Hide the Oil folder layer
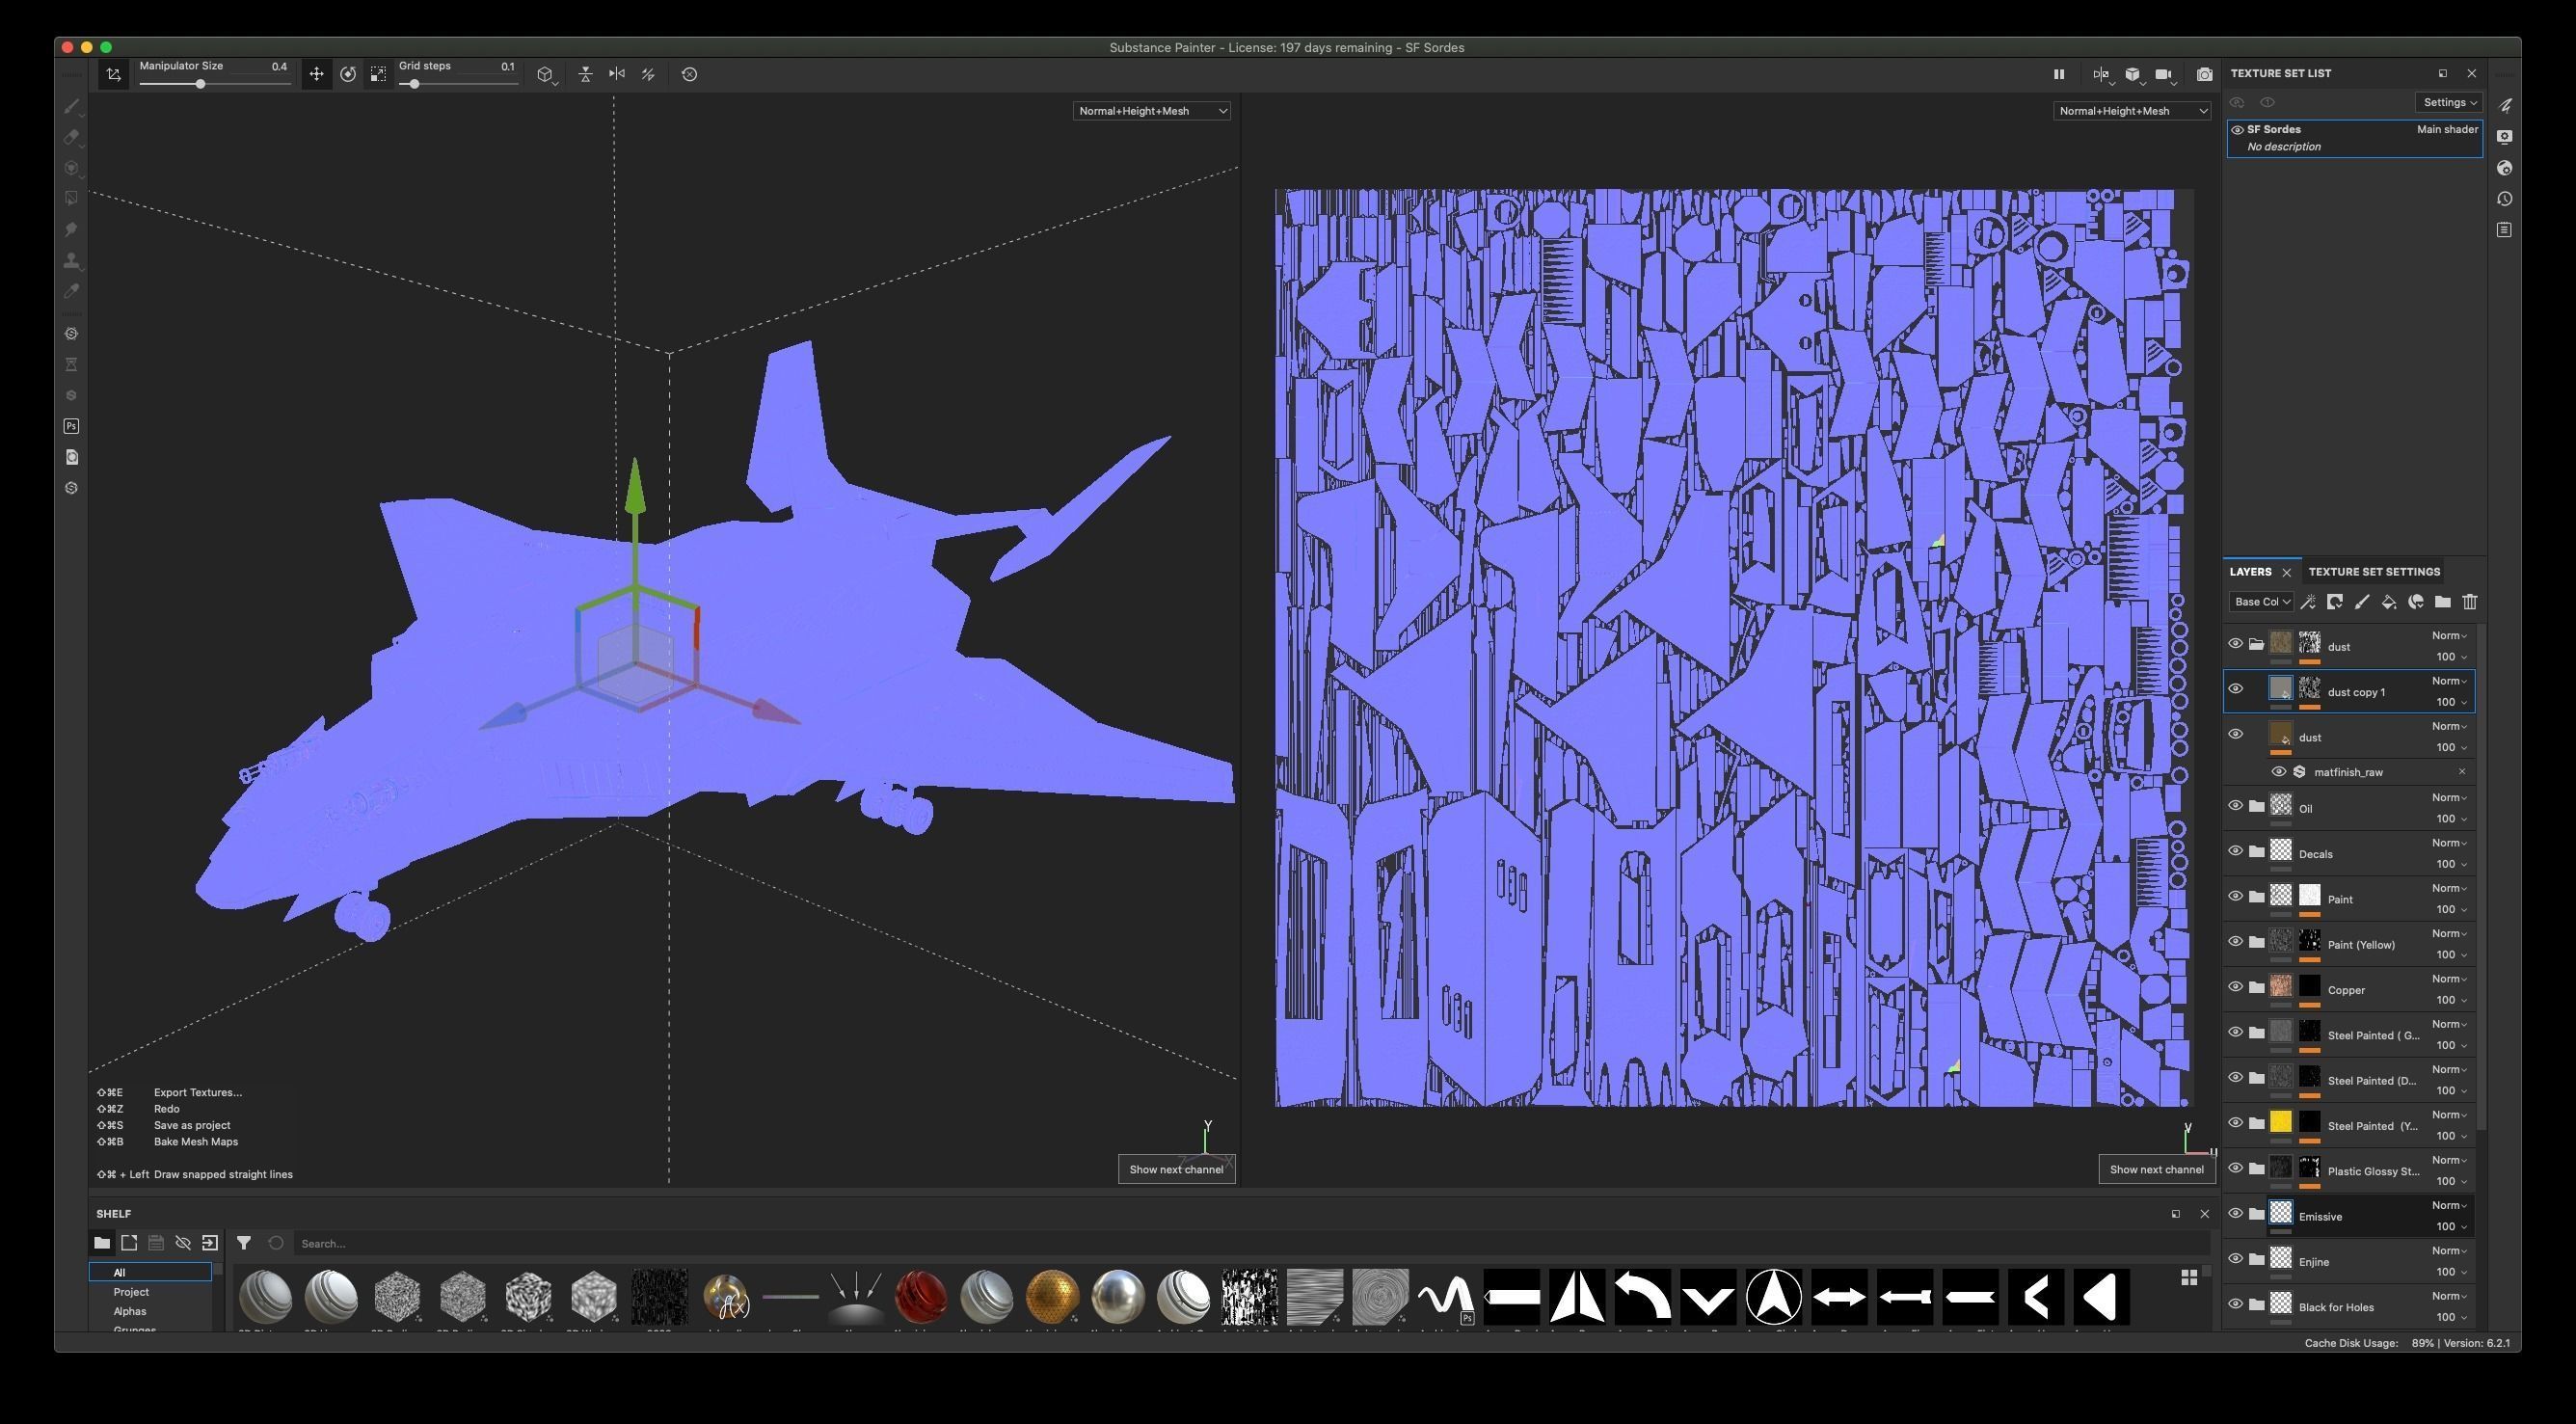The image size is (2576, 1424). point(2235,806)
